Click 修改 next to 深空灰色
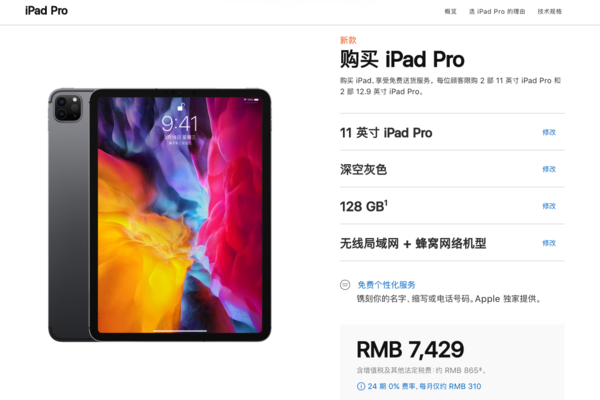600x400 pixels. [x=549, y=169]
